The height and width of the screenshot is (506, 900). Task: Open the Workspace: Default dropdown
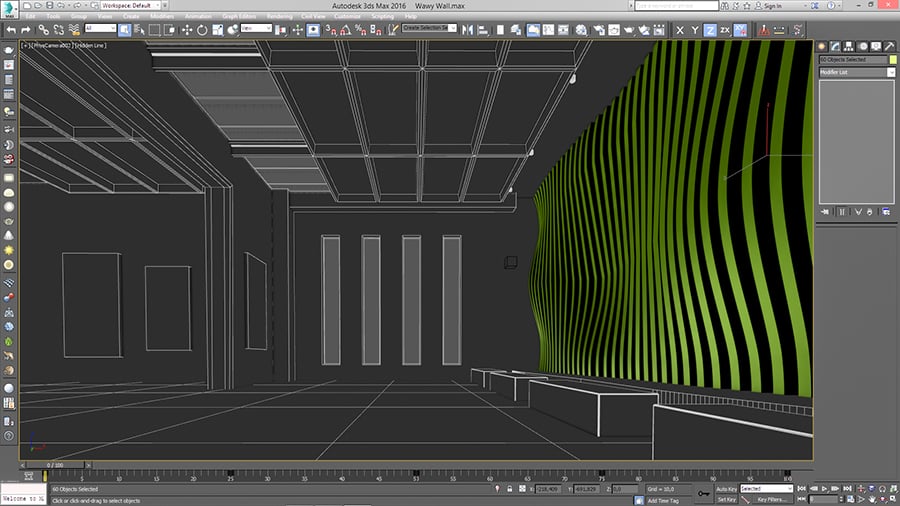130,5
